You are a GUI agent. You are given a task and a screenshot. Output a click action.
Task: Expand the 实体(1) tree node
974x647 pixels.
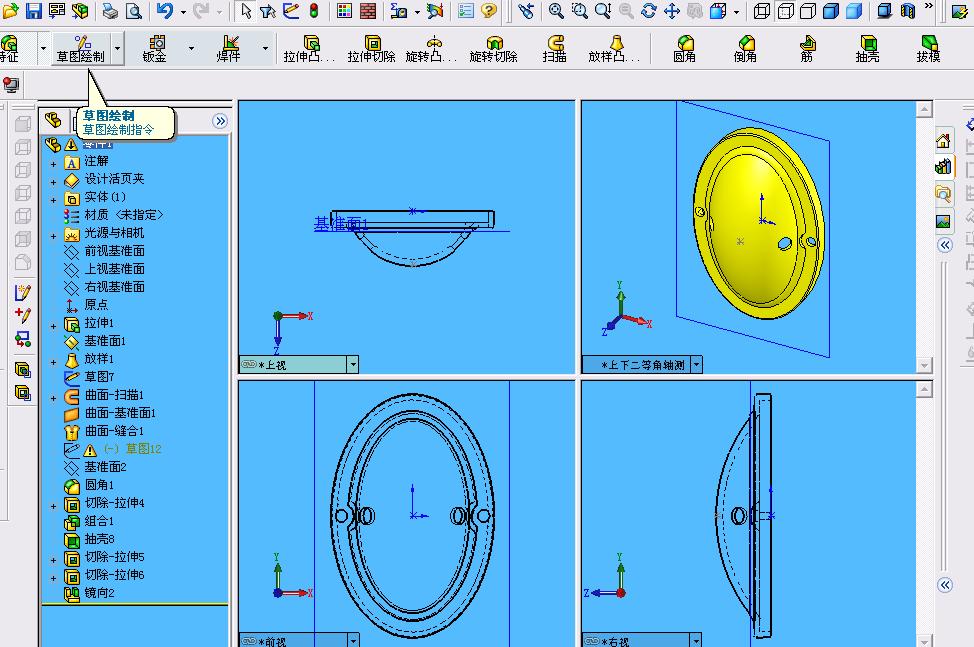coord(53,200)
